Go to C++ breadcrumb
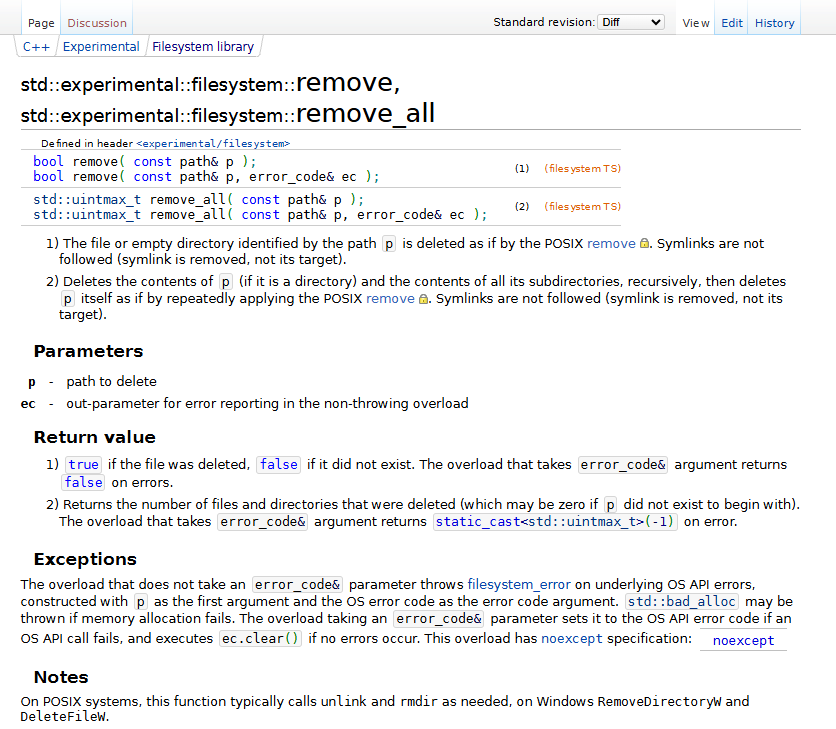This screenshot has height=729, width=836. [36, 47]
